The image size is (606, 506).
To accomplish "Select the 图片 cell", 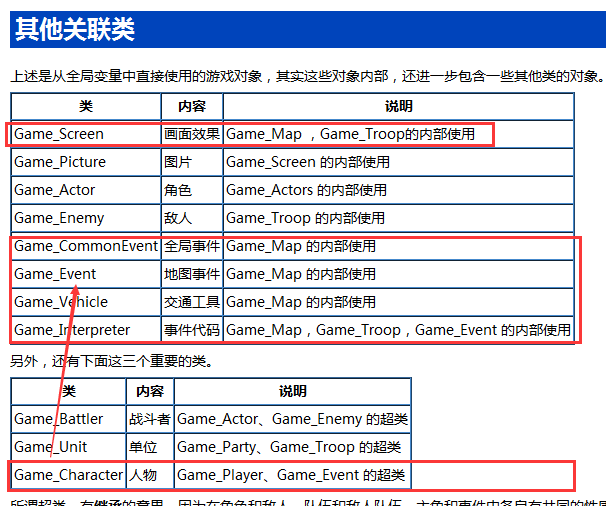I will point(192,162).
